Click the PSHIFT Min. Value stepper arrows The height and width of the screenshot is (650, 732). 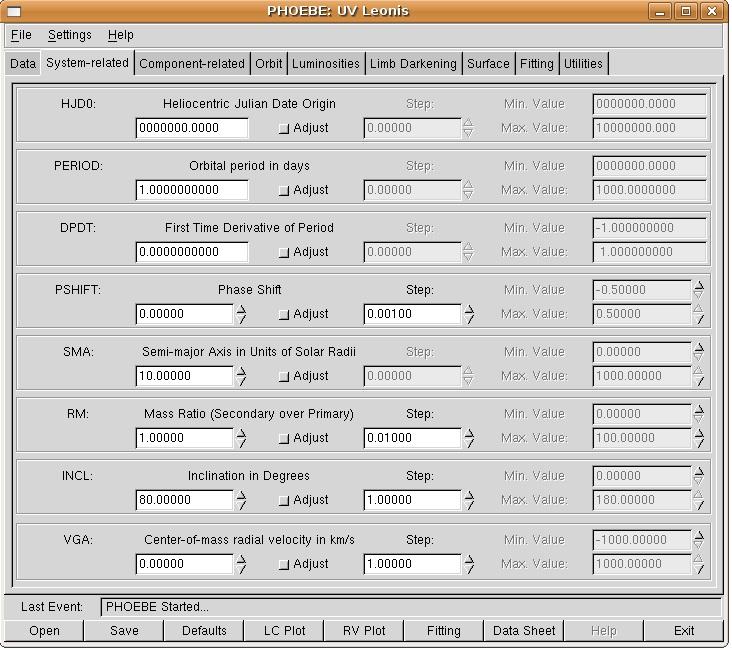(x=698, y=290)
